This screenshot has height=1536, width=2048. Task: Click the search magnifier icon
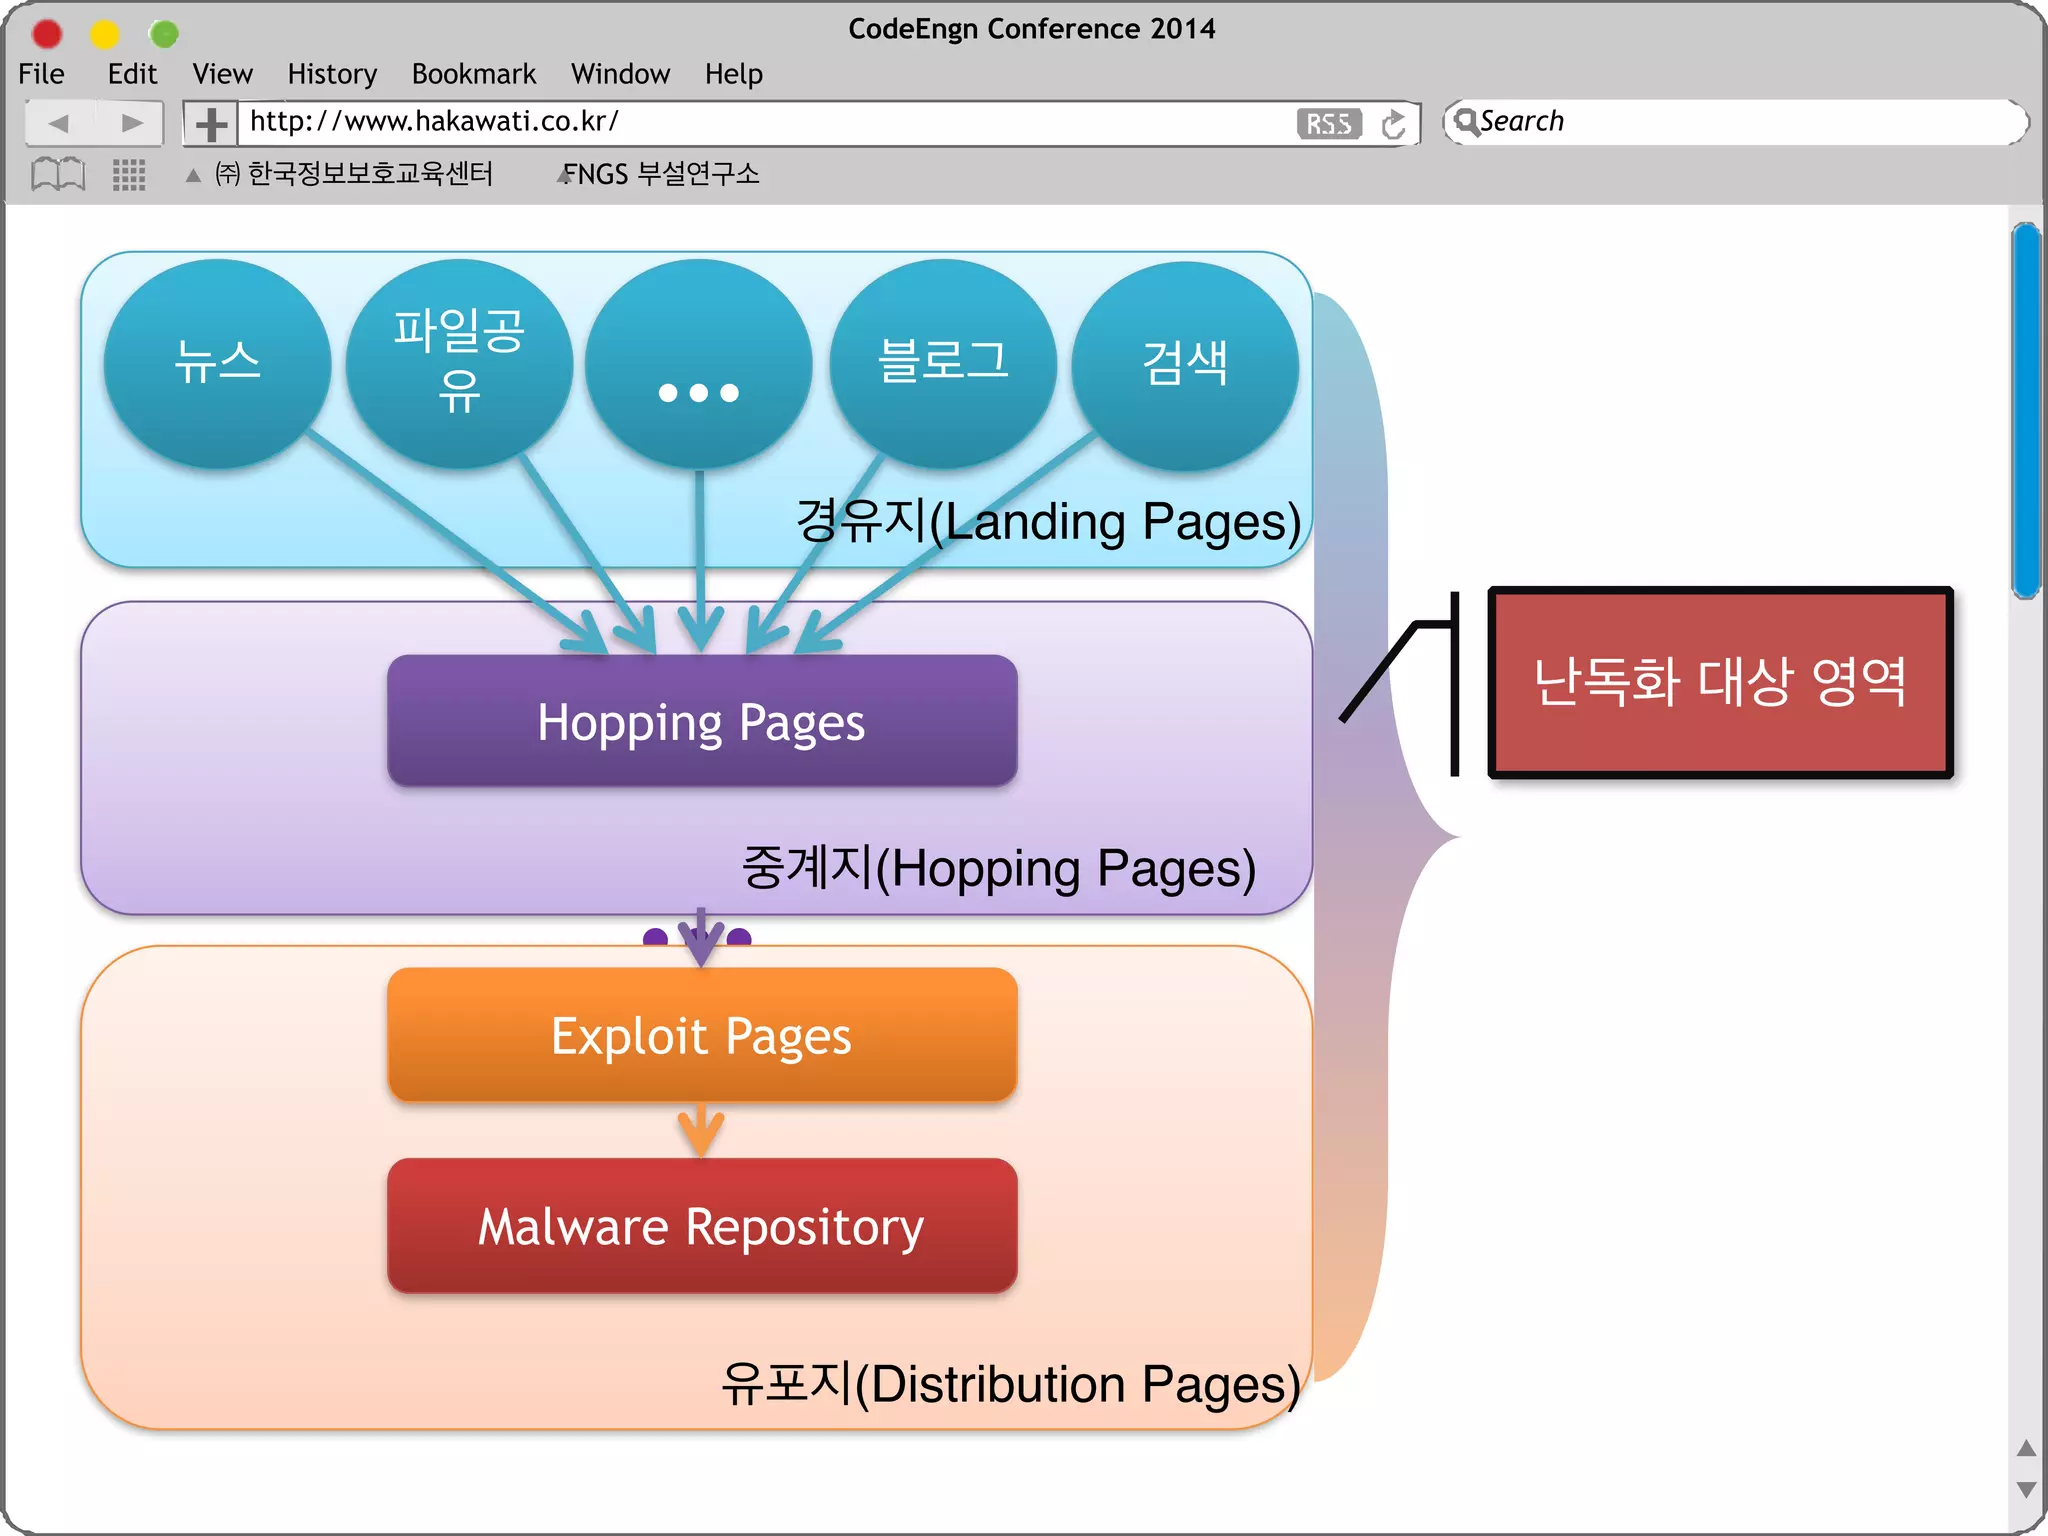coord(1466,122)
